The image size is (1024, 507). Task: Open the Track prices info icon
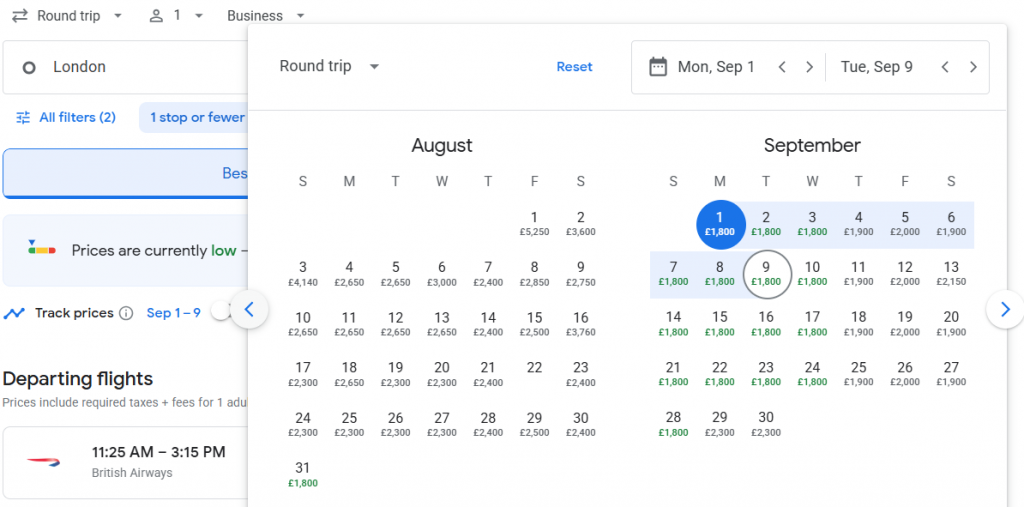[x=126, y=314]
